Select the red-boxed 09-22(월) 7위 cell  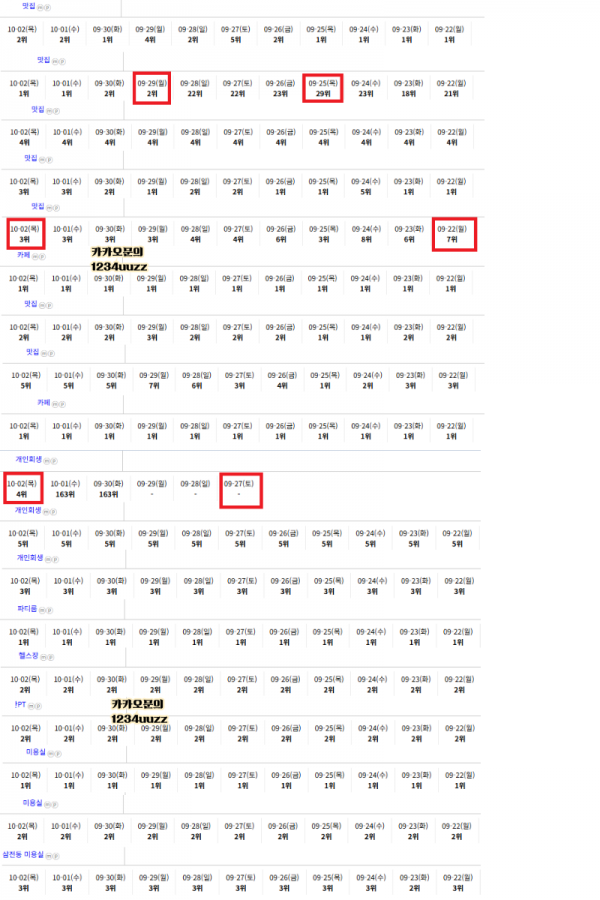pos(453,235)
